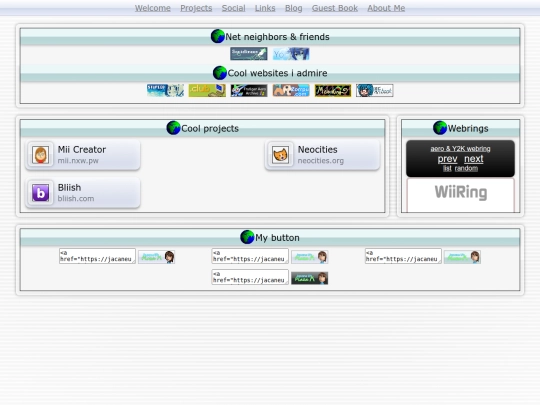Click 'bliish.com' URL text

(76, 198)
